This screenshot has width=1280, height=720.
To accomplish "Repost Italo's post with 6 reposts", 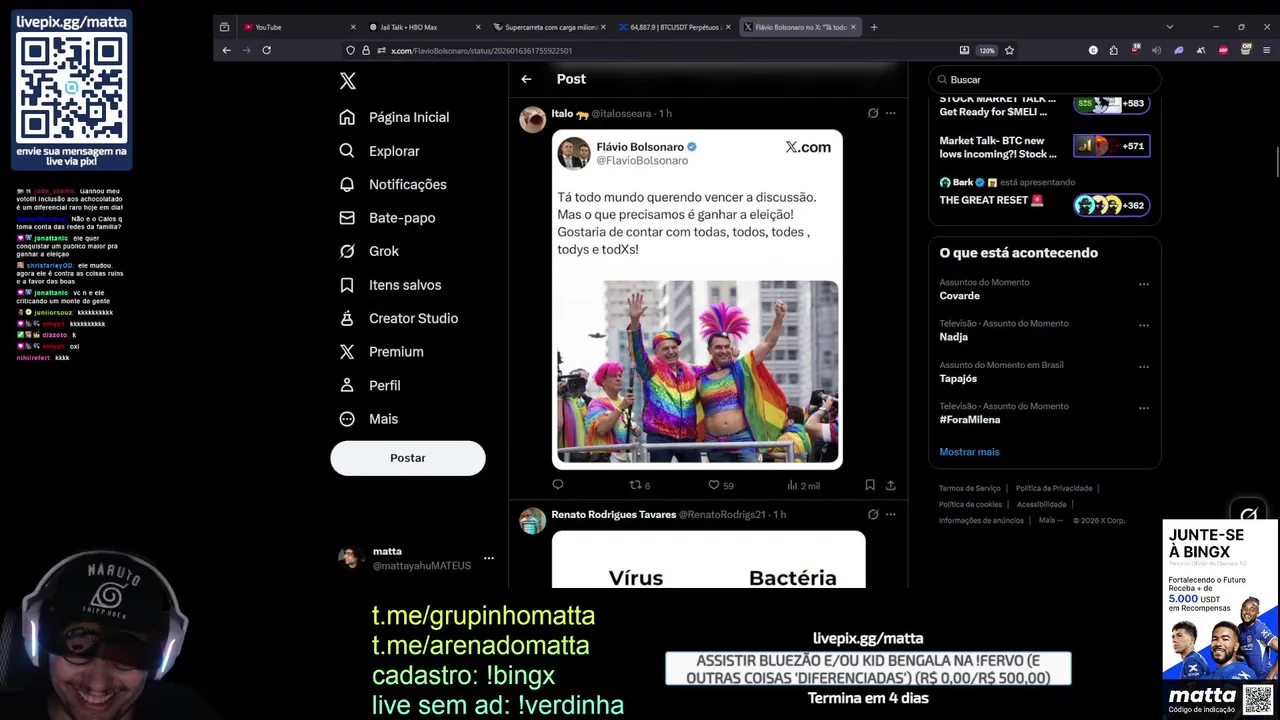I will pyautogui.click(x=639, y=485).
